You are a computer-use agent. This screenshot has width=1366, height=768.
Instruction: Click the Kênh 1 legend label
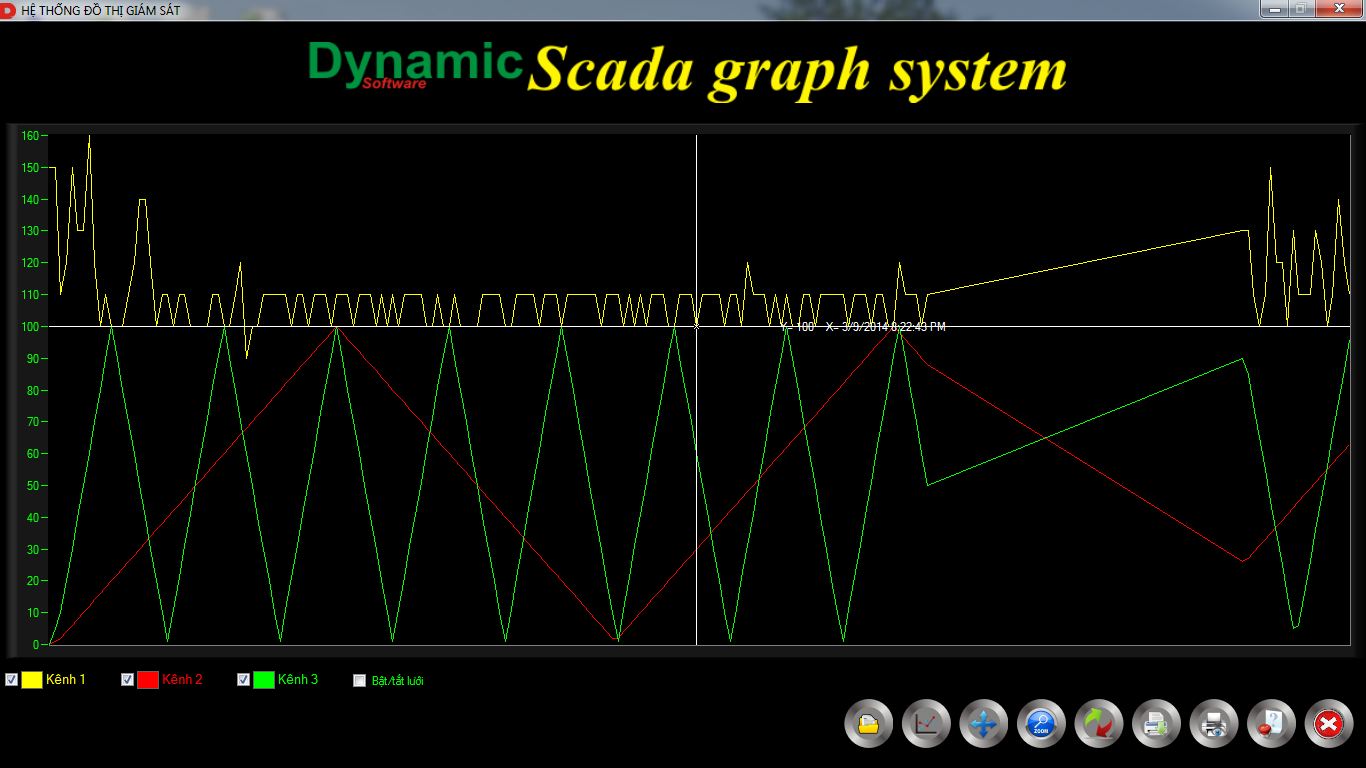(66, 680)
